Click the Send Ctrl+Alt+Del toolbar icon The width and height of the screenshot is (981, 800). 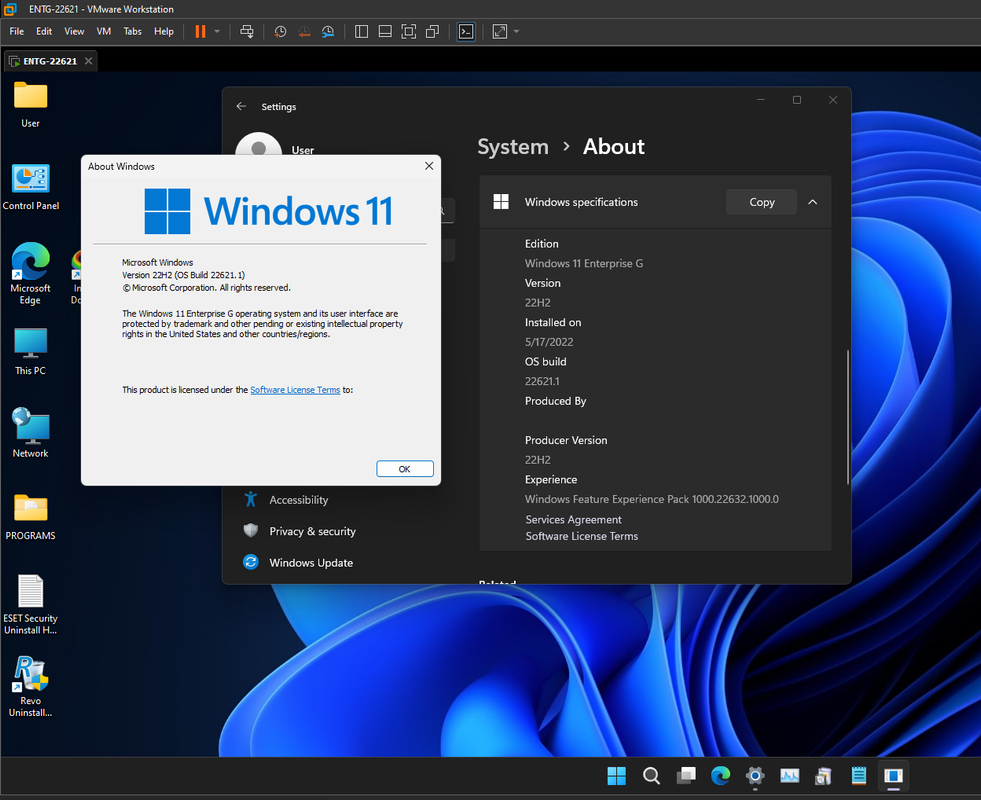click(x=247, y=31)
